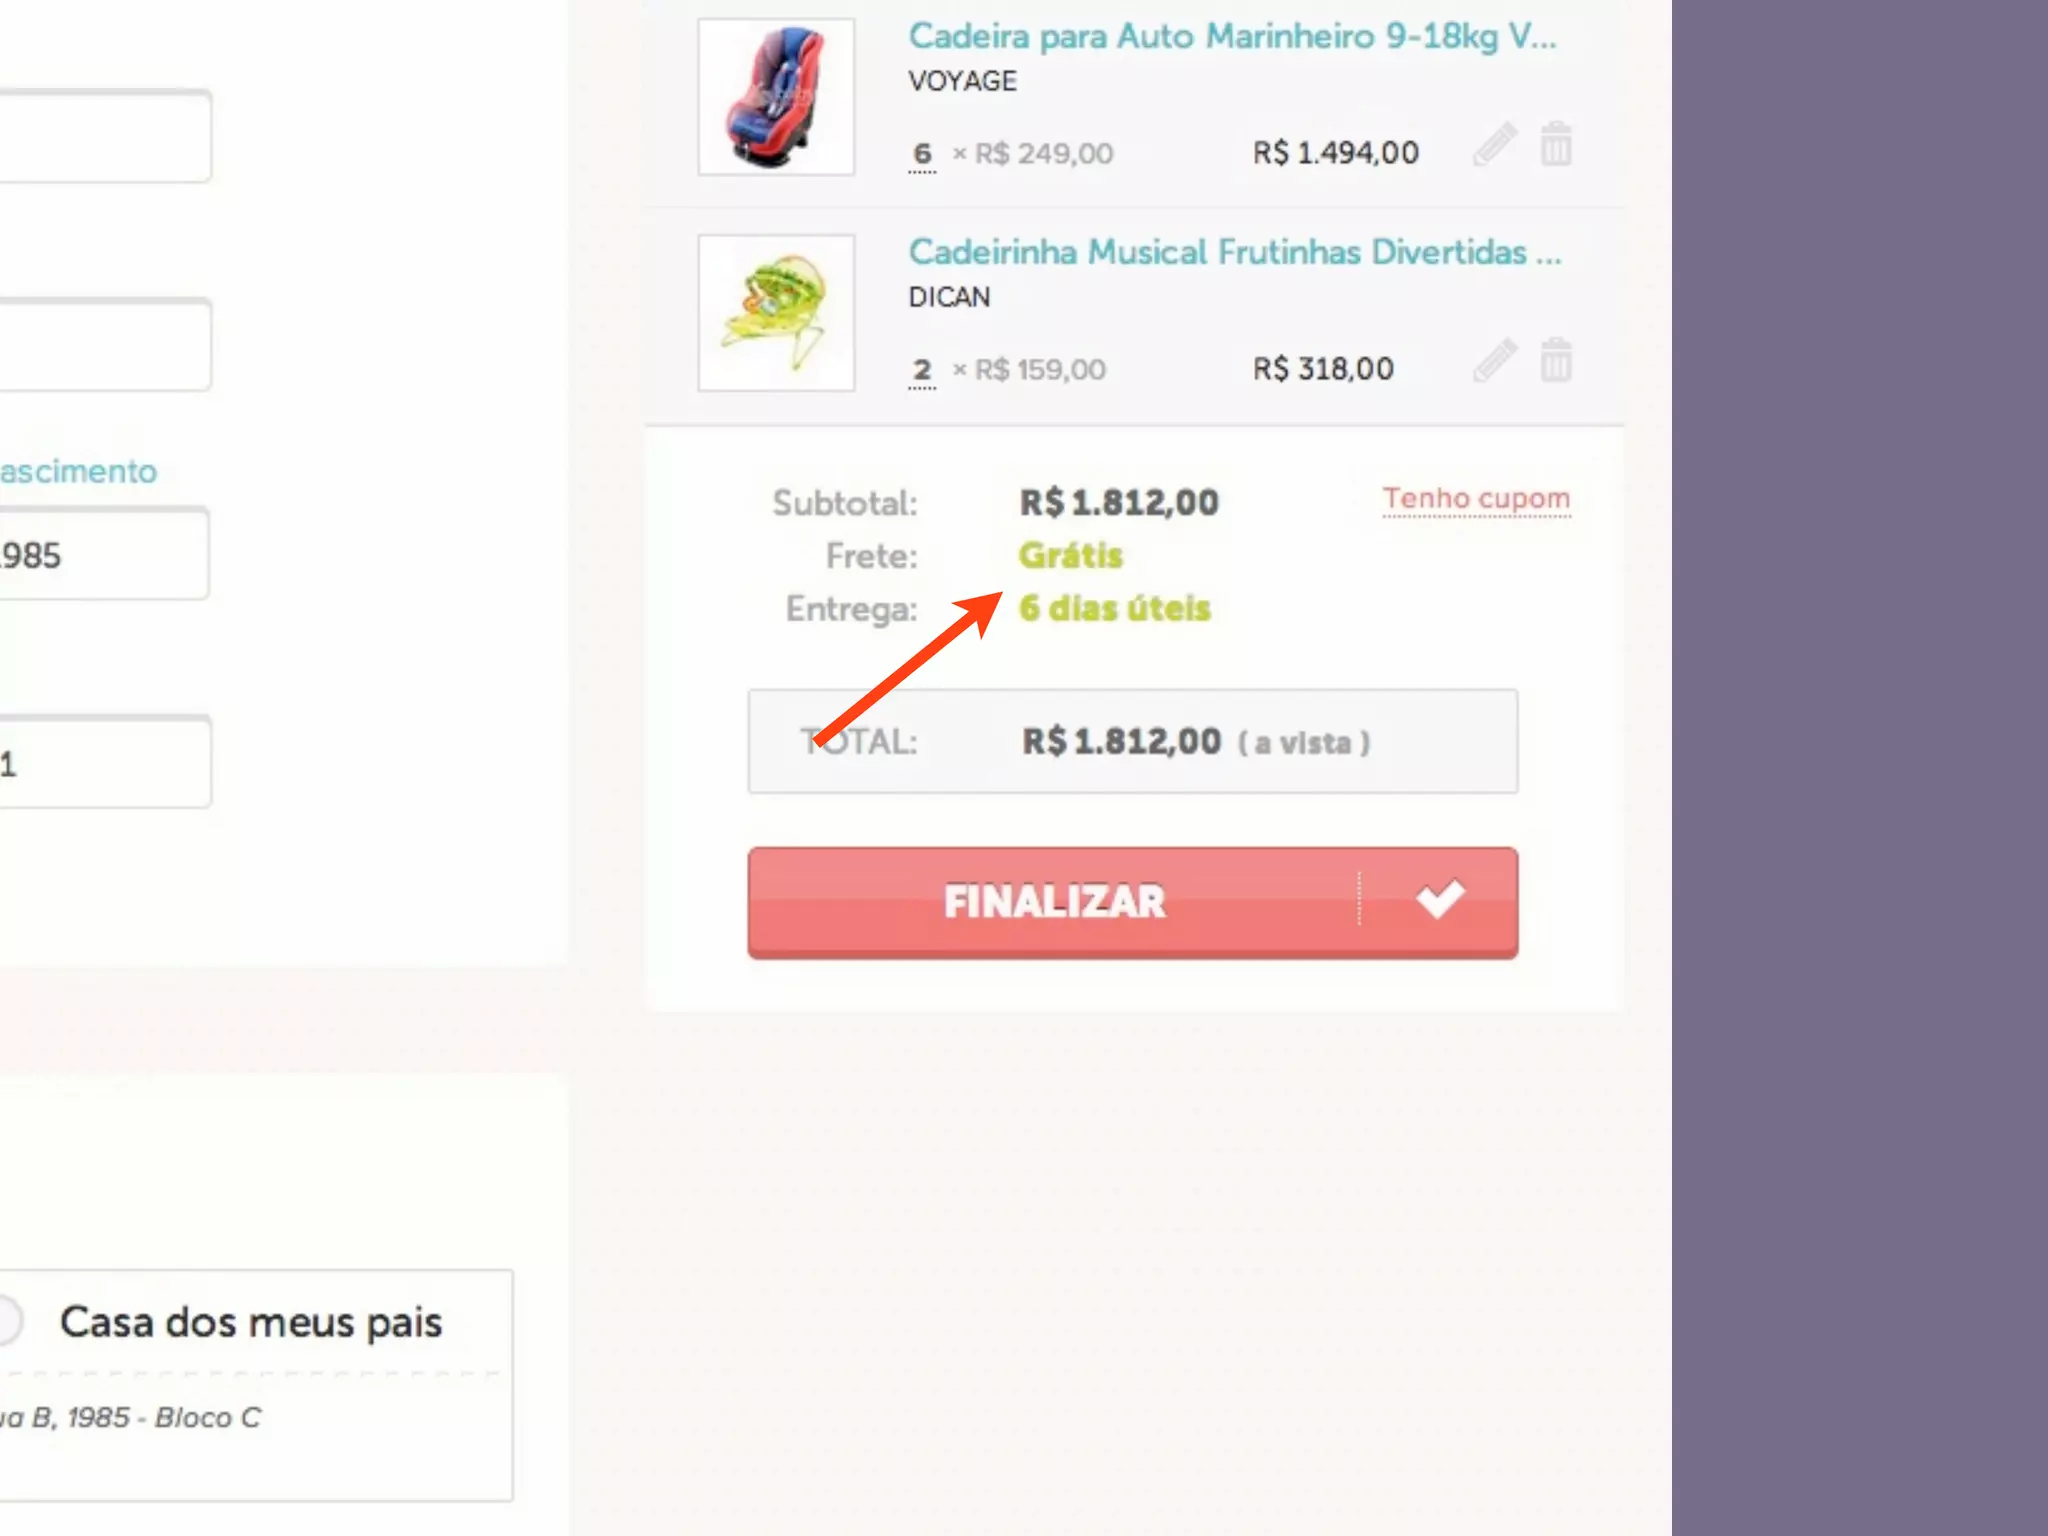
Task: Select the Casa dos meus pais address card
Action: [x=256, y=1385]
